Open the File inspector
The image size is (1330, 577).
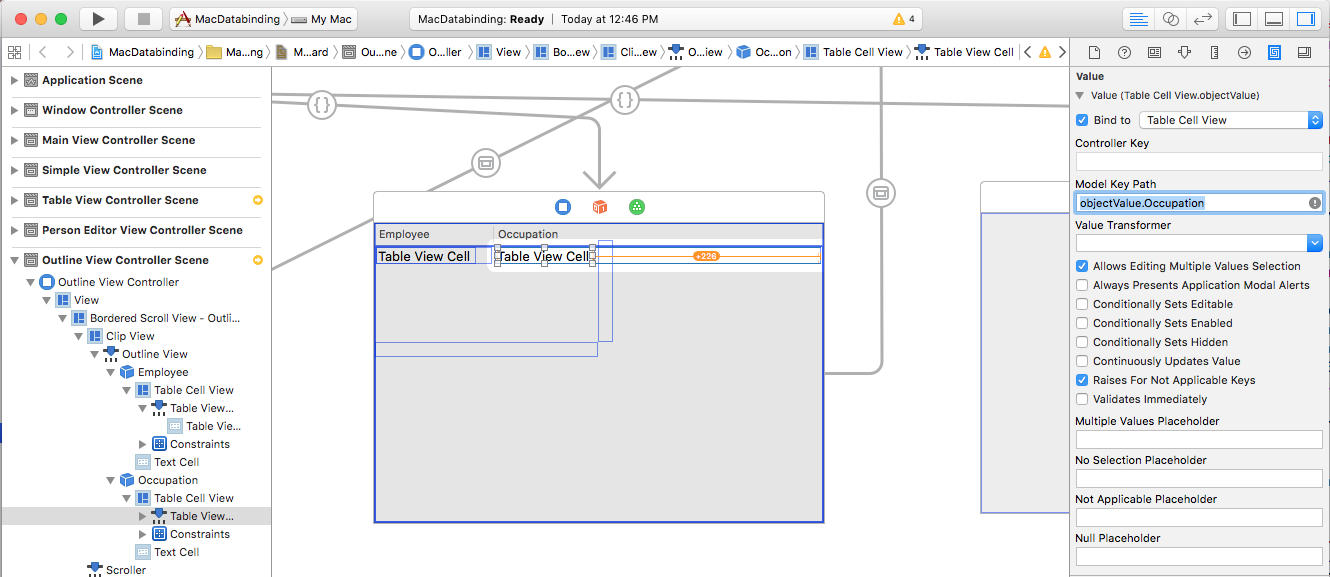tap(1094, 52)
